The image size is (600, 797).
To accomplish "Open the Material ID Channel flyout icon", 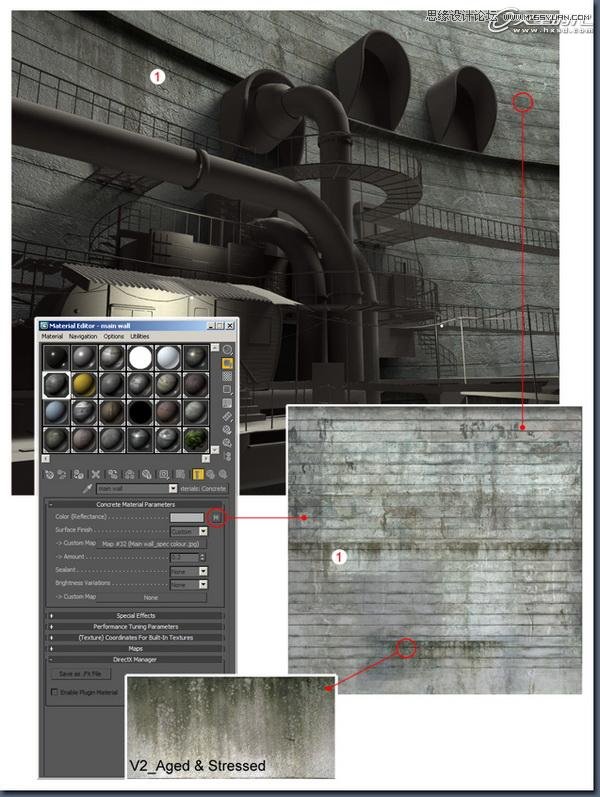I will pyautogui.click(x=164, y=474).
